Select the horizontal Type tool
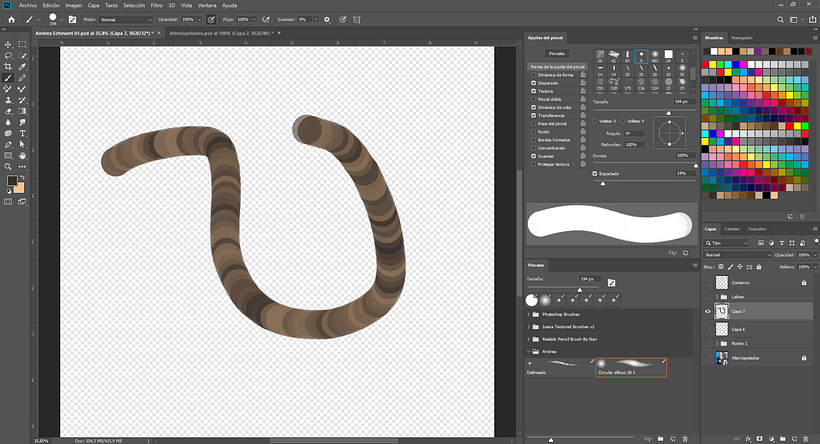The width and height of the screenshot is (820, 444). point(22,133)
